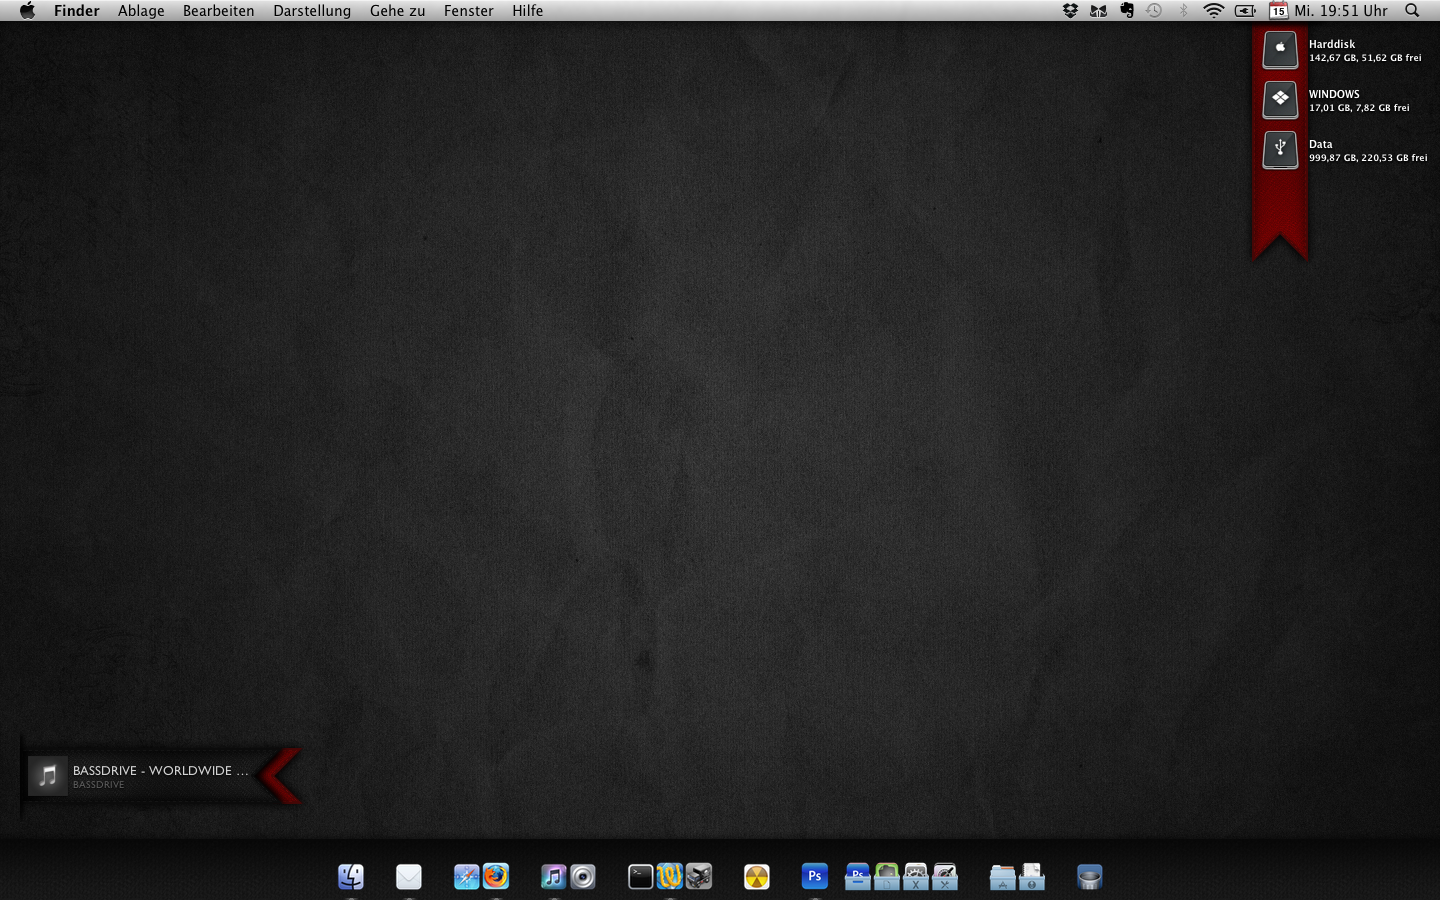
Task: Click the butterfly icon in menu bar
Action: 1098,10
